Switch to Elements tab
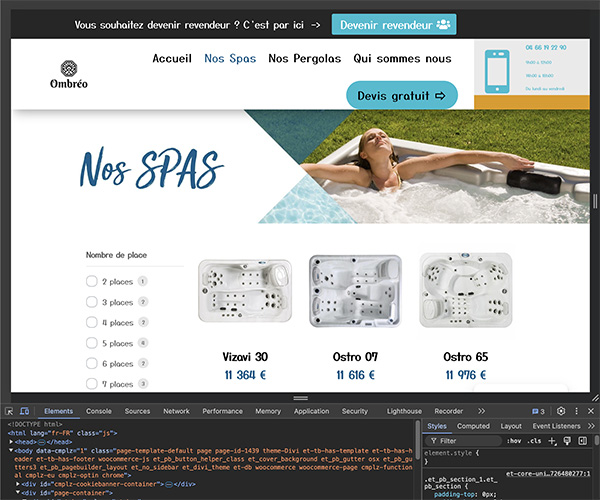The image size is (600, 500). 58,411
